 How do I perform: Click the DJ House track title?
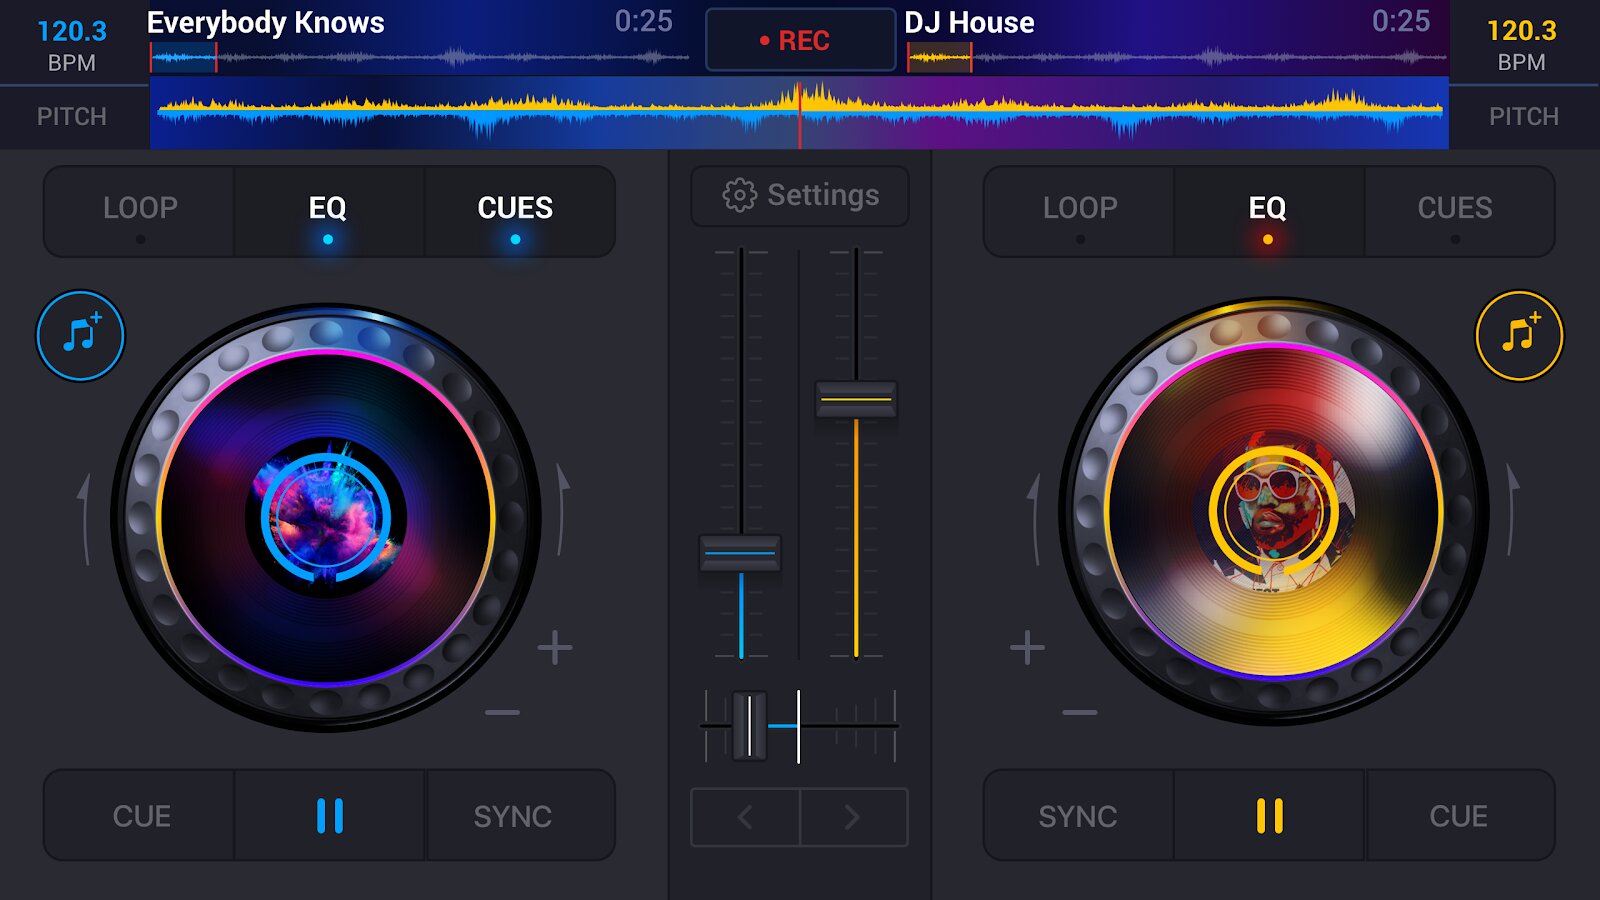click(969, 22)
